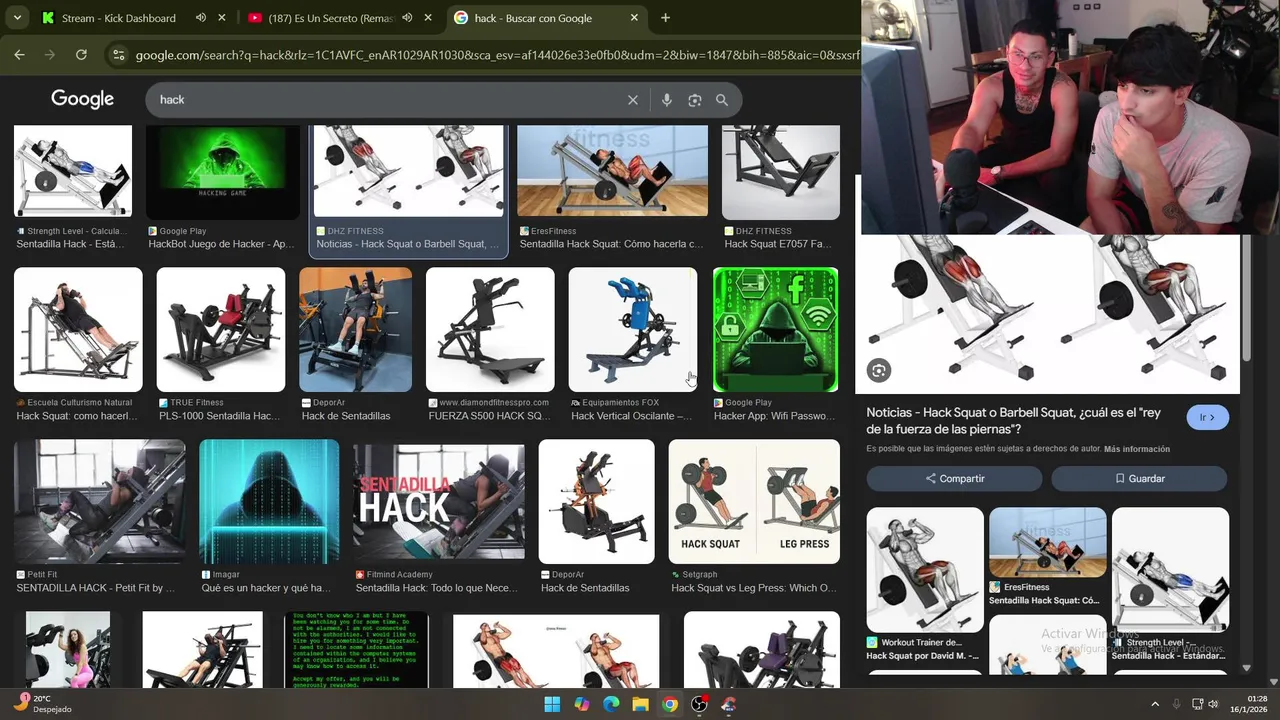Share the image via Compartir button

954,478
